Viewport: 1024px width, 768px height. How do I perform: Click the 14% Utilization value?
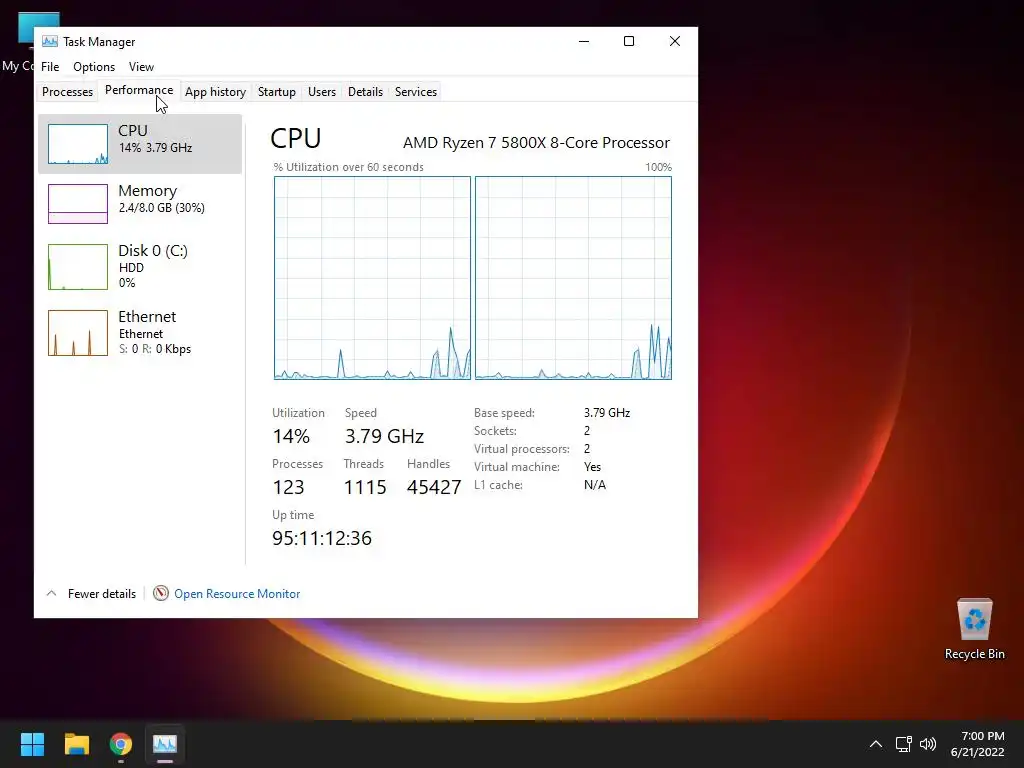coord(291,436)
